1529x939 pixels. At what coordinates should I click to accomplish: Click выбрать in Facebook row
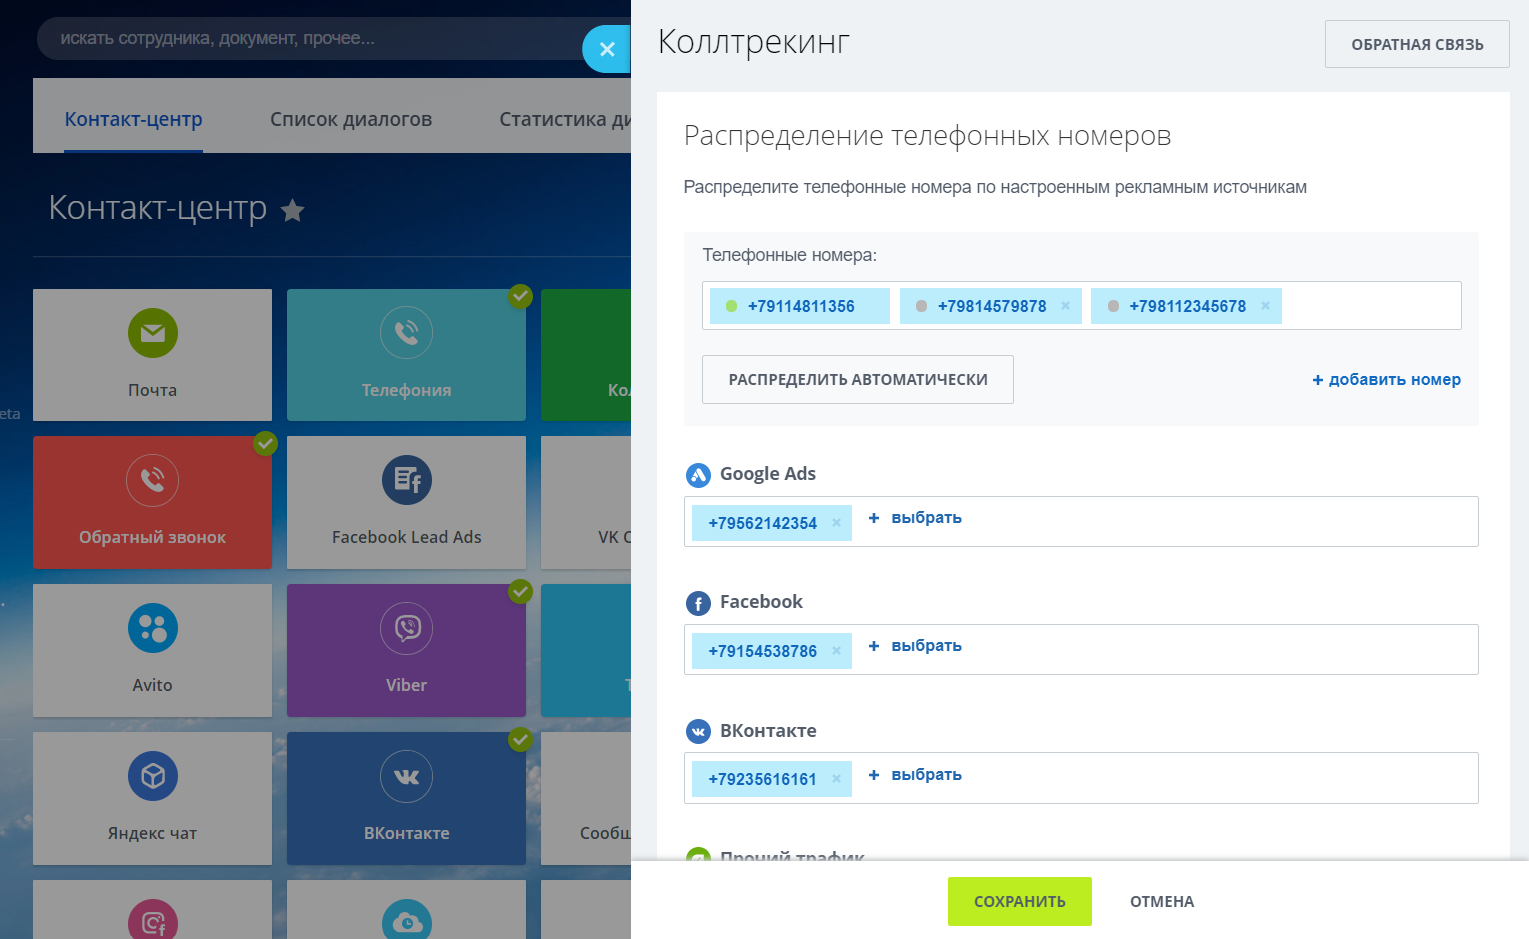915,646
